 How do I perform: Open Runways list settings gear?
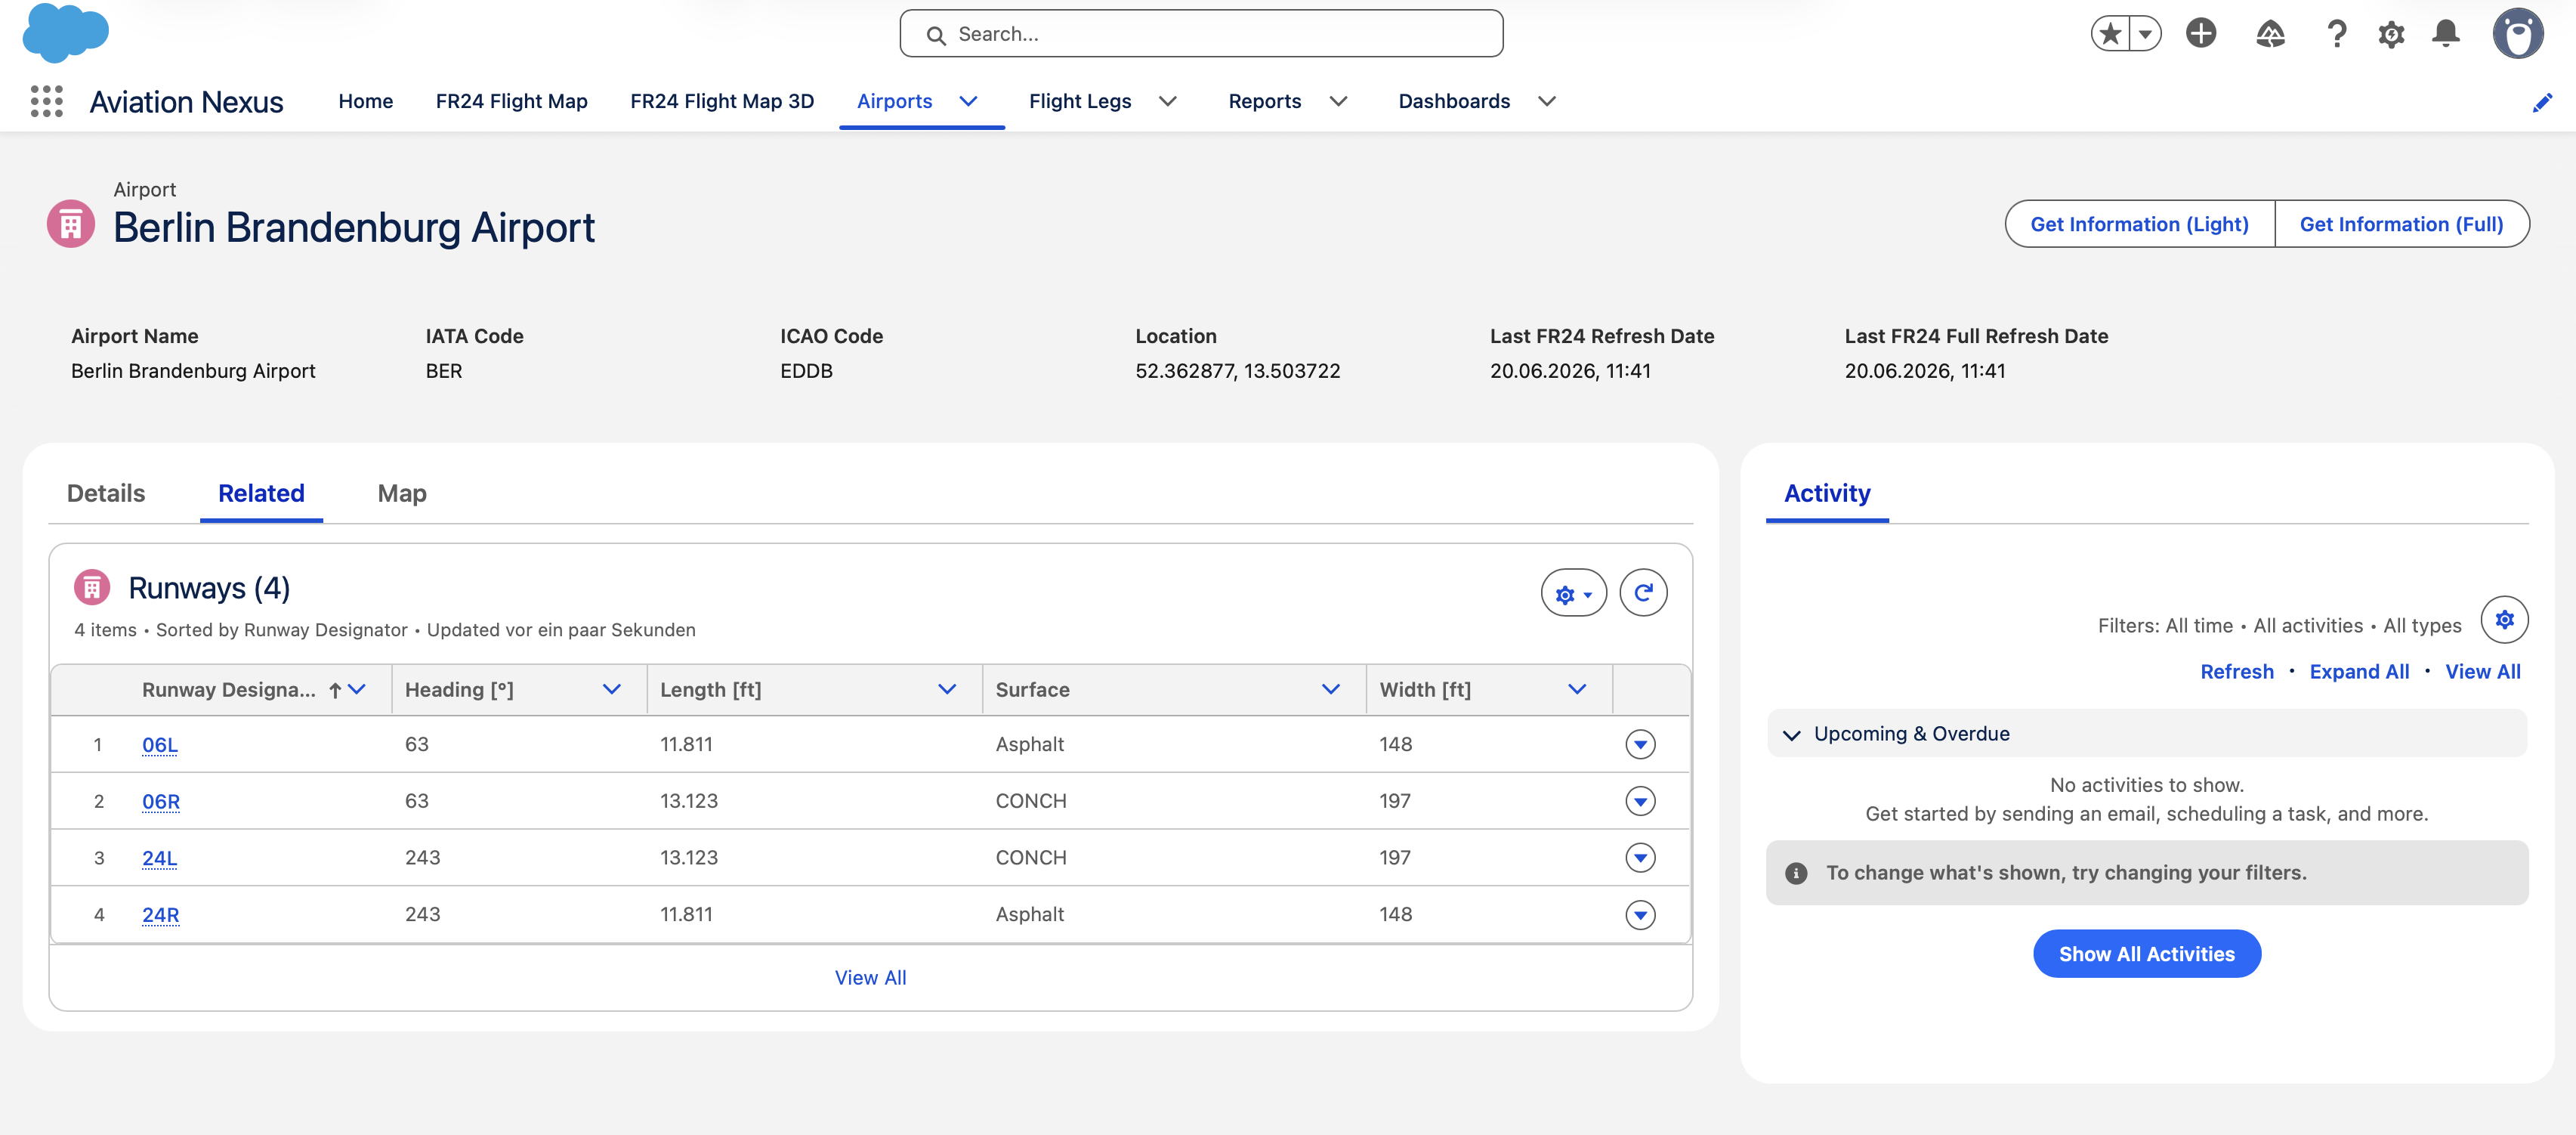click(x=1573, y=594)
